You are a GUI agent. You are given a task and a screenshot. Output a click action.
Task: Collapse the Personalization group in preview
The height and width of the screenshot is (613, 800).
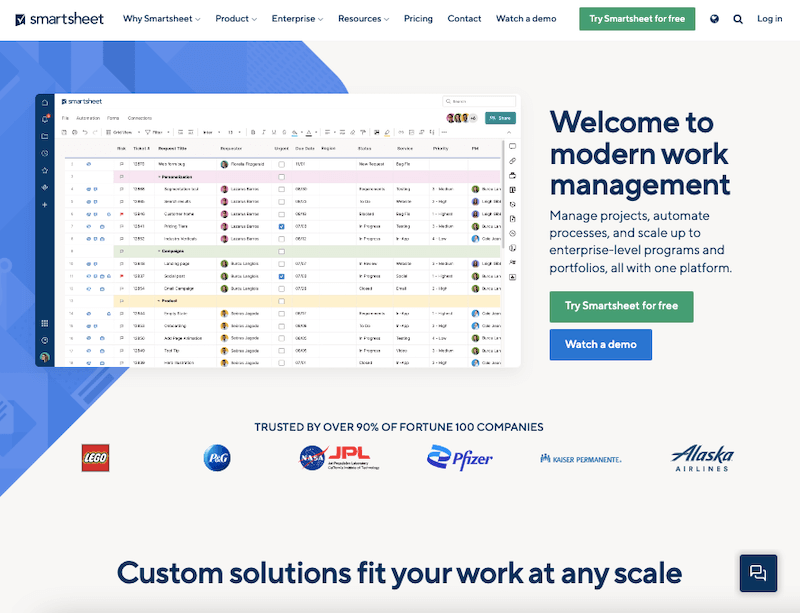tap(159, 177)
